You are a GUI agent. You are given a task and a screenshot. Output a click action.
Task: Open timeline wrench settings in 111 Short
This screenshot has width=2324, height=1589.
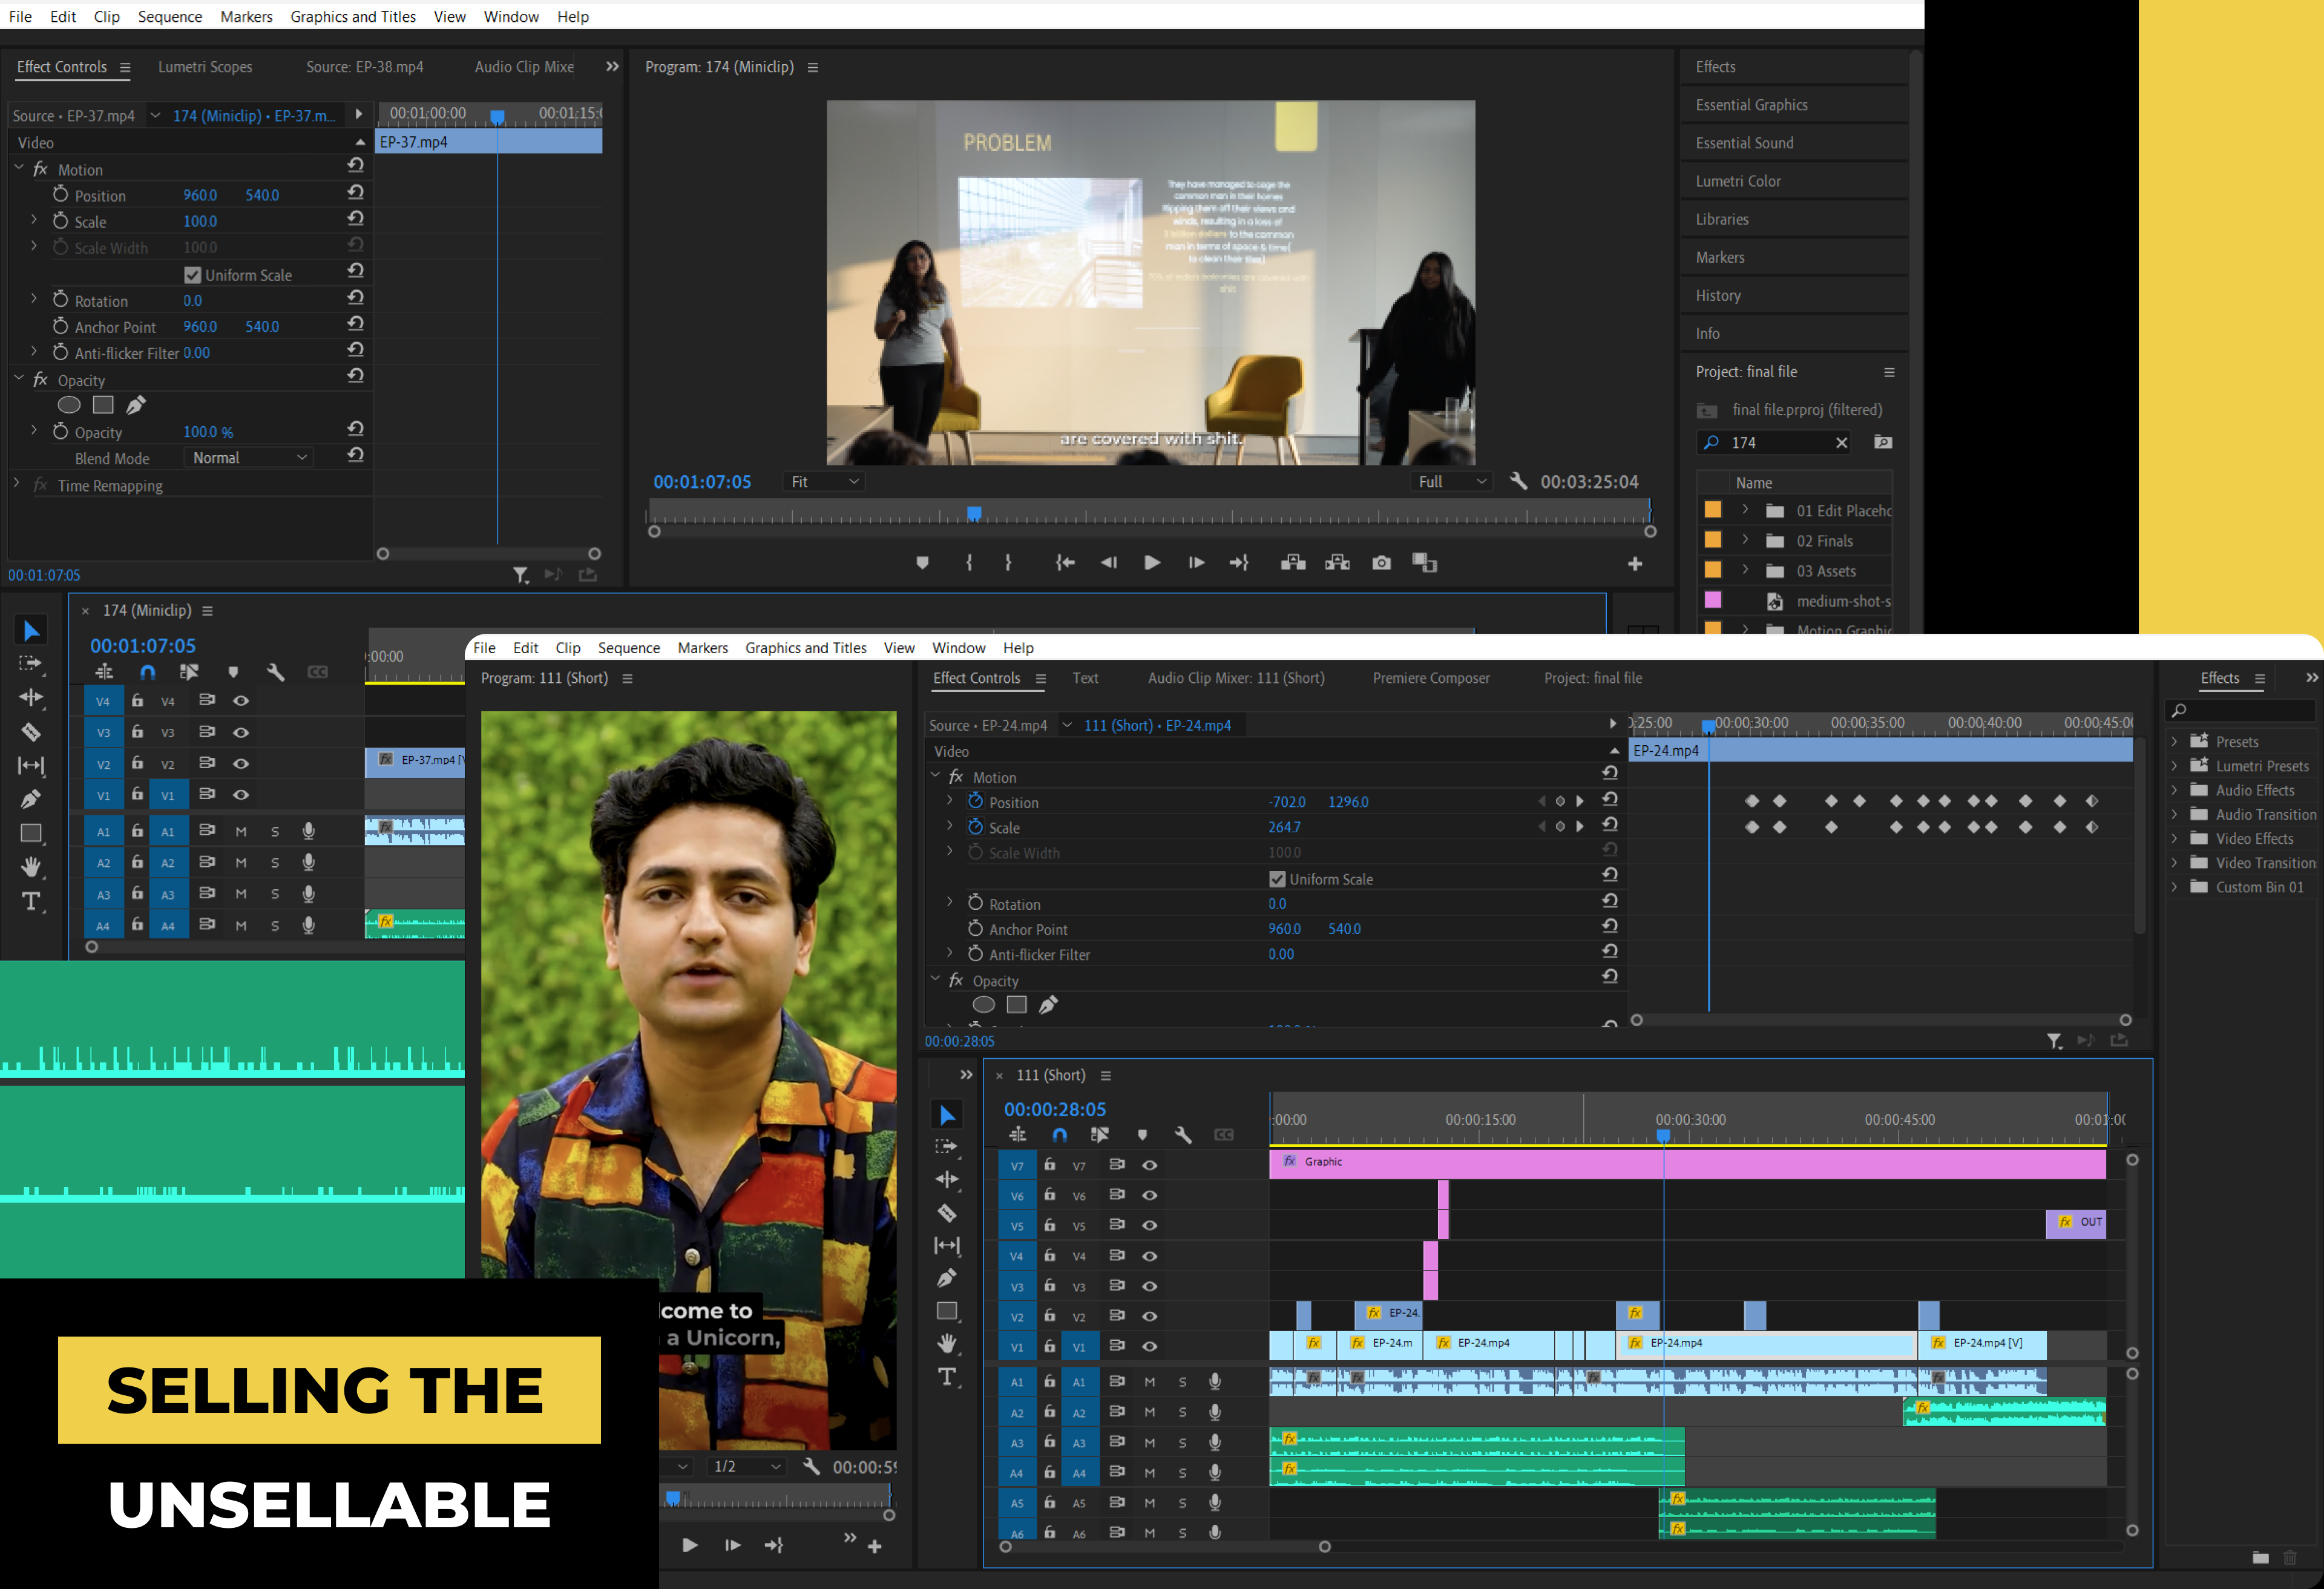pos(1183,1135)
